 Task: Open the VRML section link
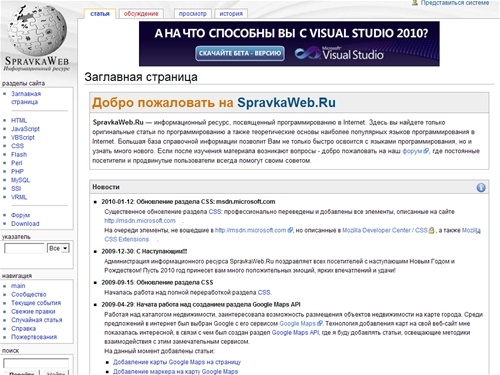point(19,197)
